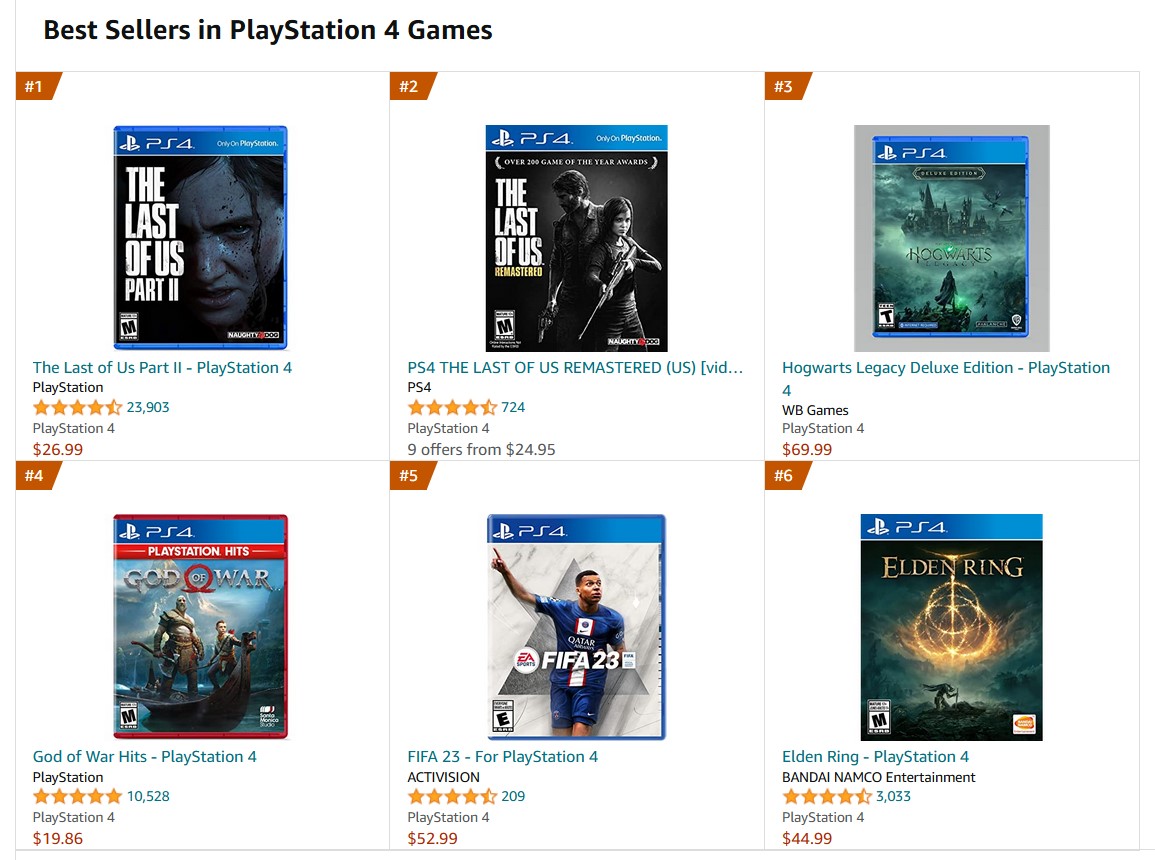Open Hogwarts Legacy Deluxe Edition cover image
Image resolution: width=1155 pixels, height=860 pixels.
tap(951, 237)
